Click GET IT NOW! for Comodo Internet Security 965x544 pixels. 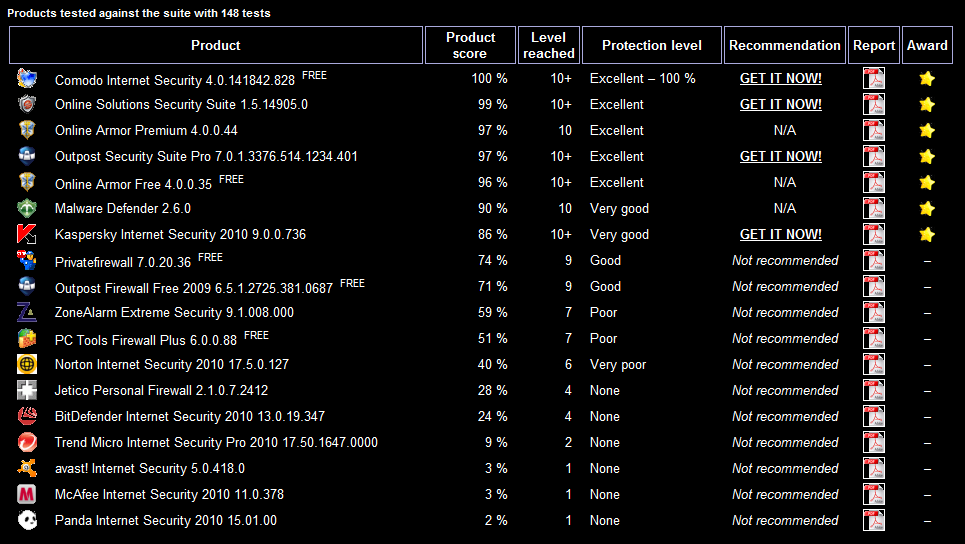[x=780, y=79]
